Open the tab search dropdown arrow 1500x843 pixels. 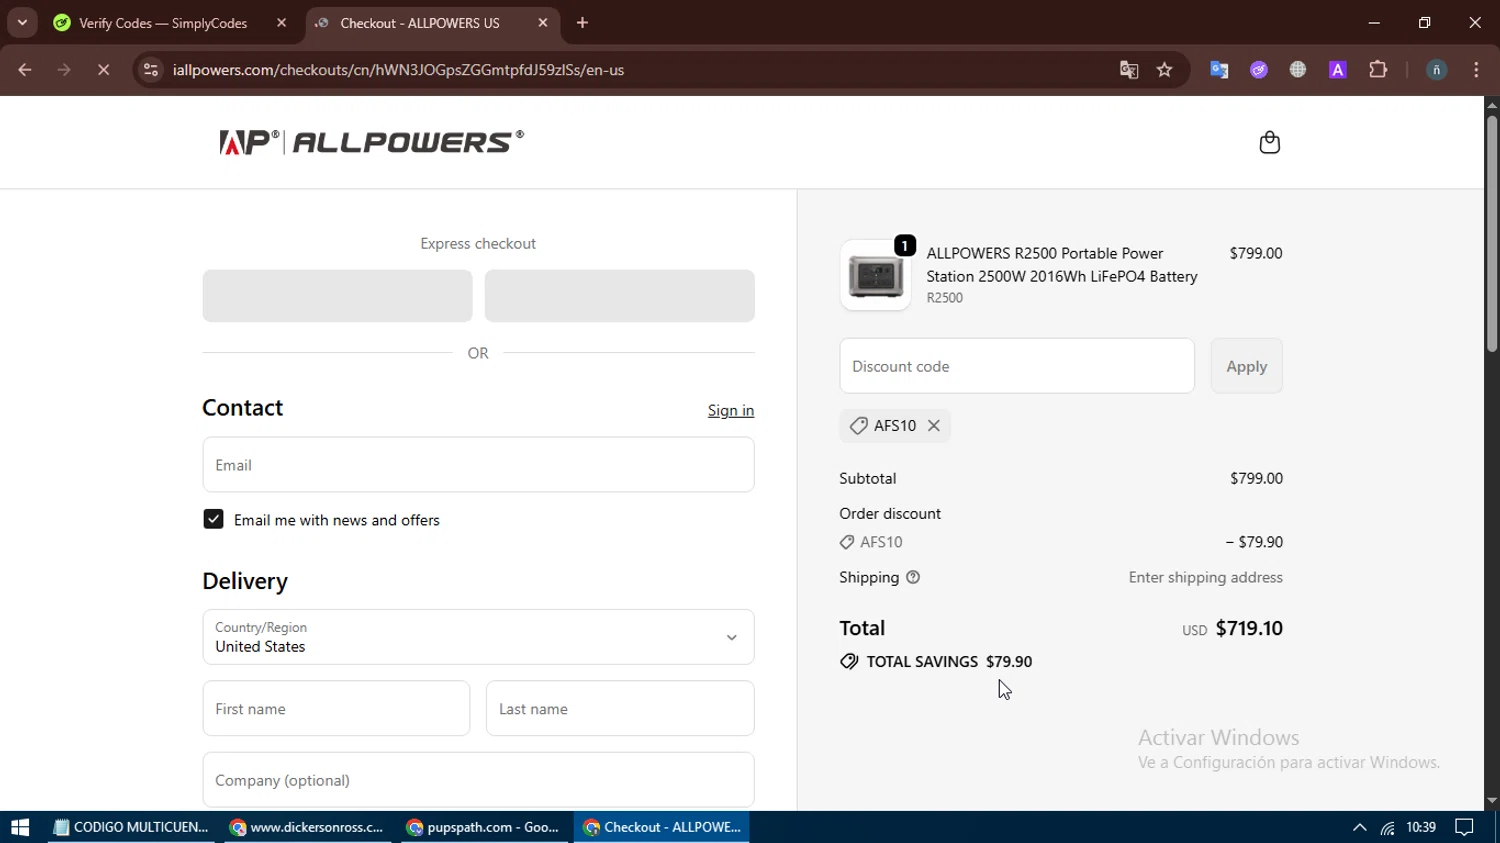pos(22,23)
